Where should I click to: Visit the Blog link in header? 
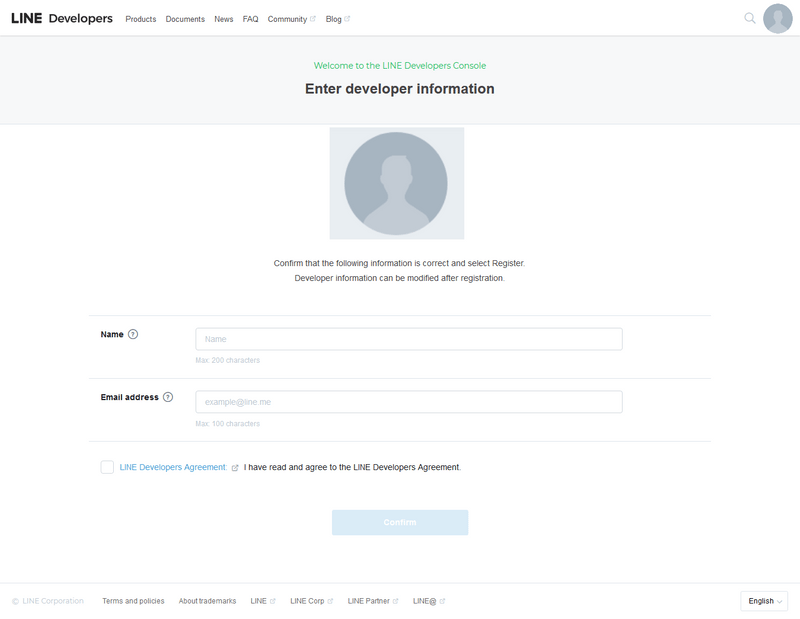pyautogui.click(x=334, y=19)
